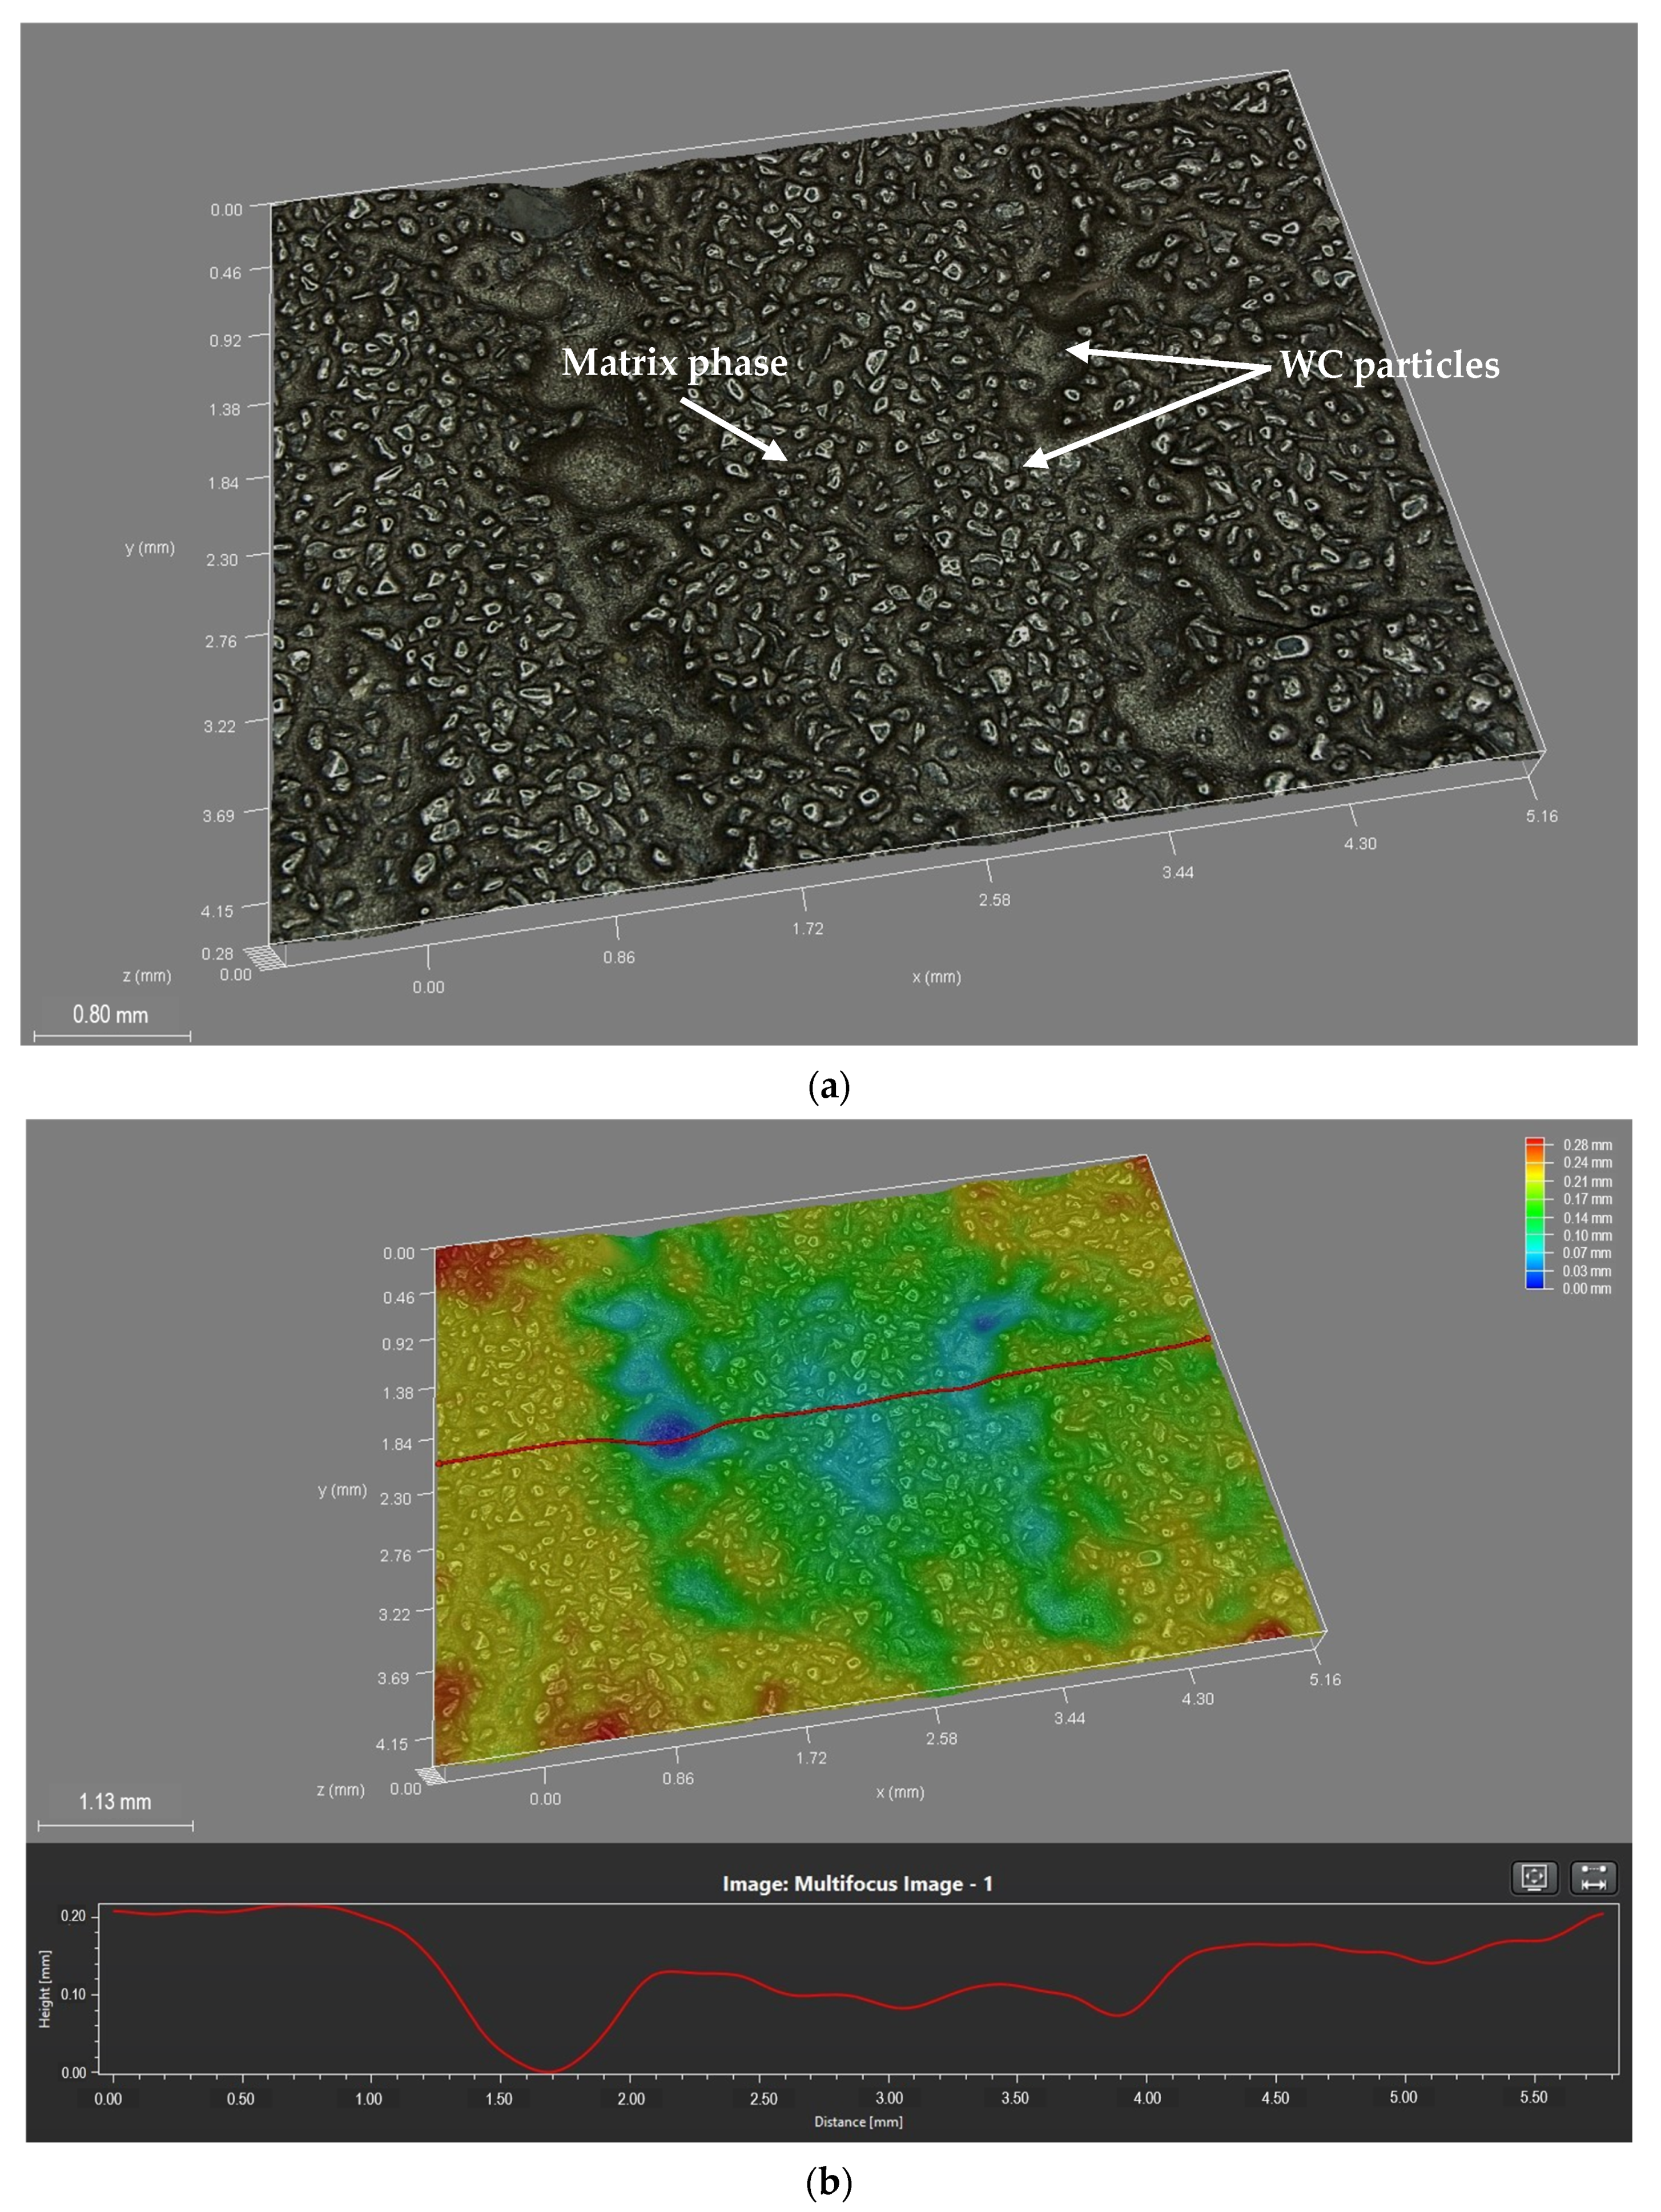Viewport: 1661px width, 2212px height.
Task: Click the "0.80 mm" scale bar label
Action: click(x=110, y=1014)
